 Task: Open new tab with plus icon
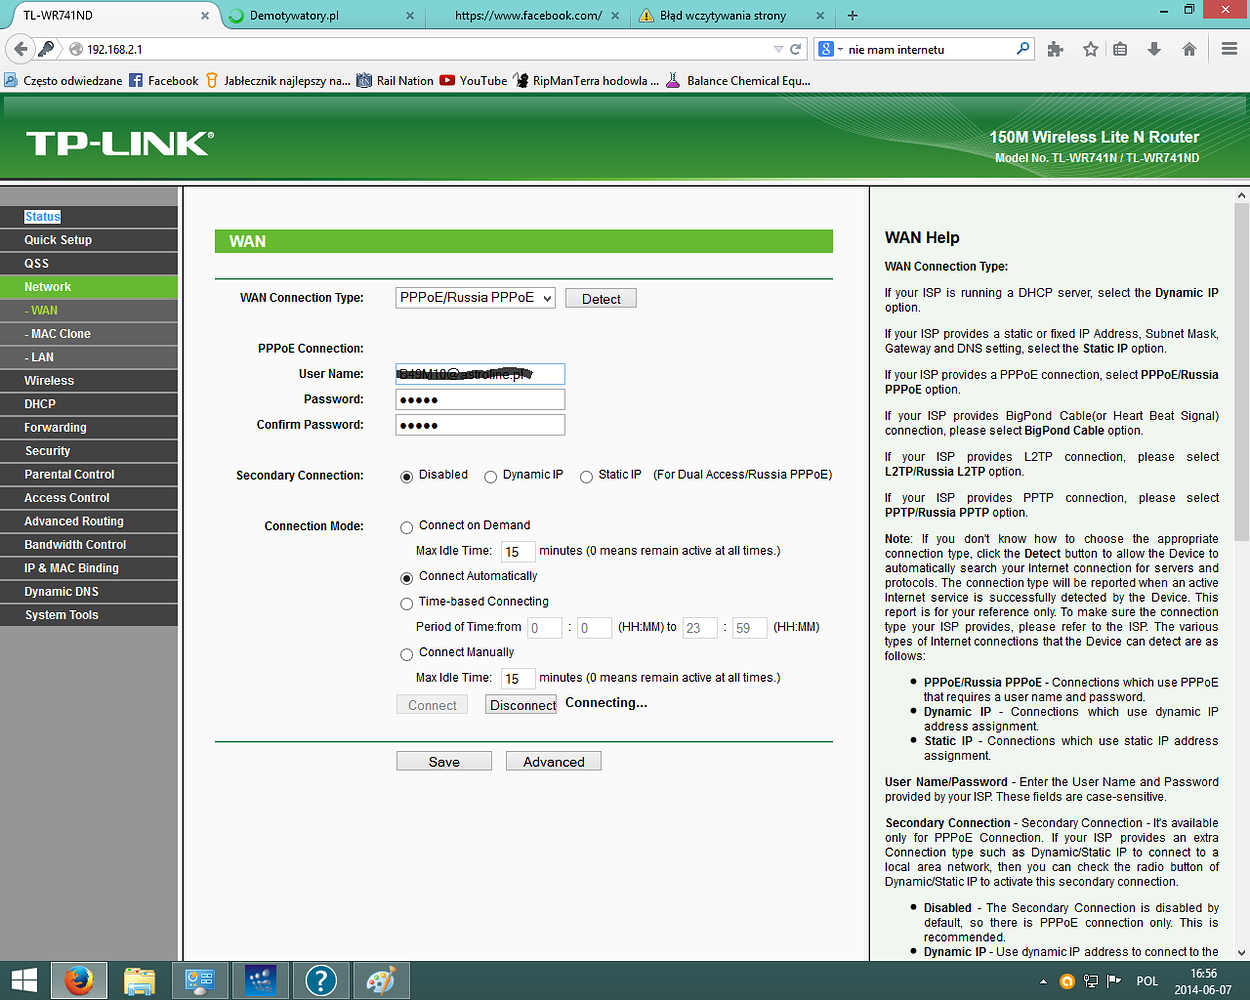coord(852,15)
